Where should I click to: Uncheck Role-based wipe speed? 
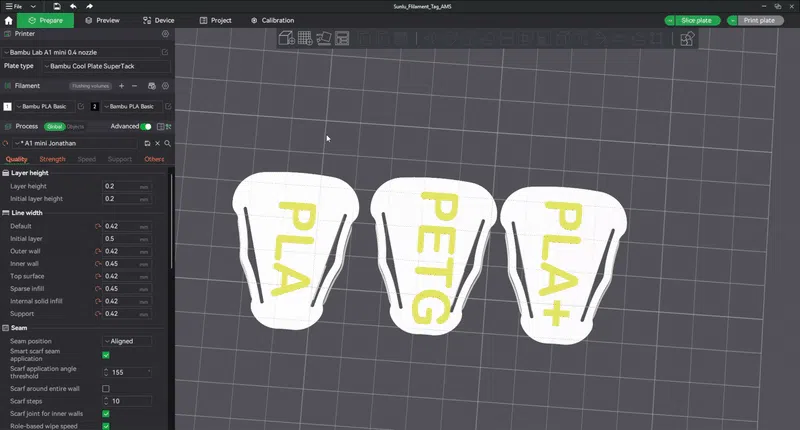pos(106,426)
